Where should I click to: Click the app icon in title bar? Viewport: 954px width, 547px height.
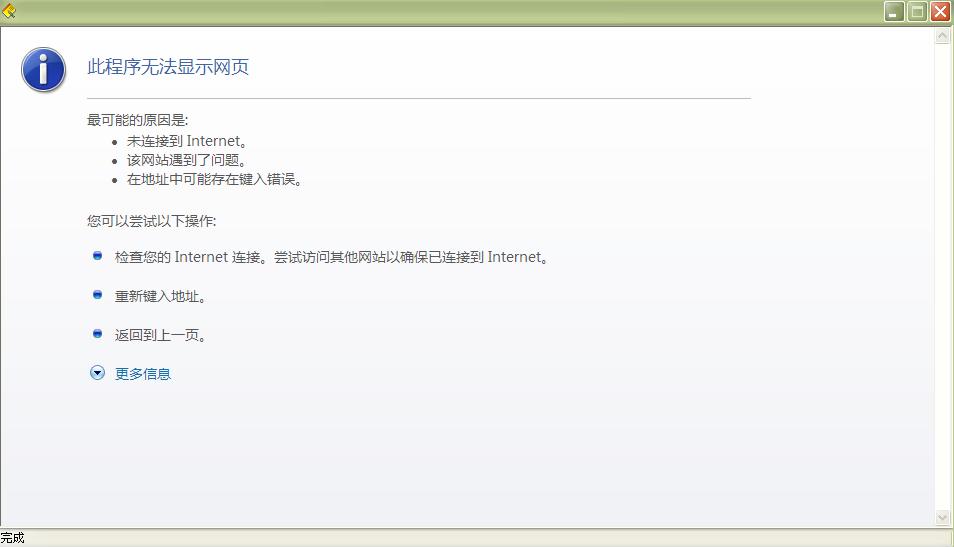click(x=9, y=10)
